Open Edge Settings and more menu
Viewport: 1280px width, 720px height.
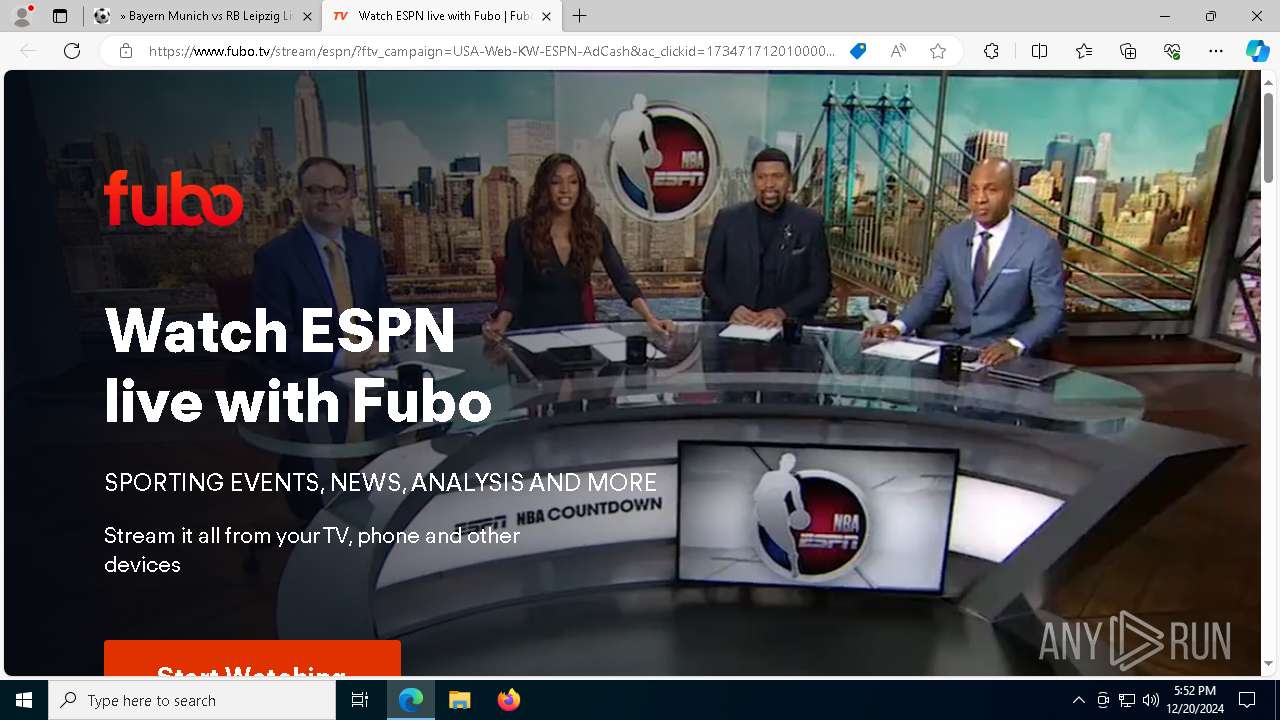1216,51
